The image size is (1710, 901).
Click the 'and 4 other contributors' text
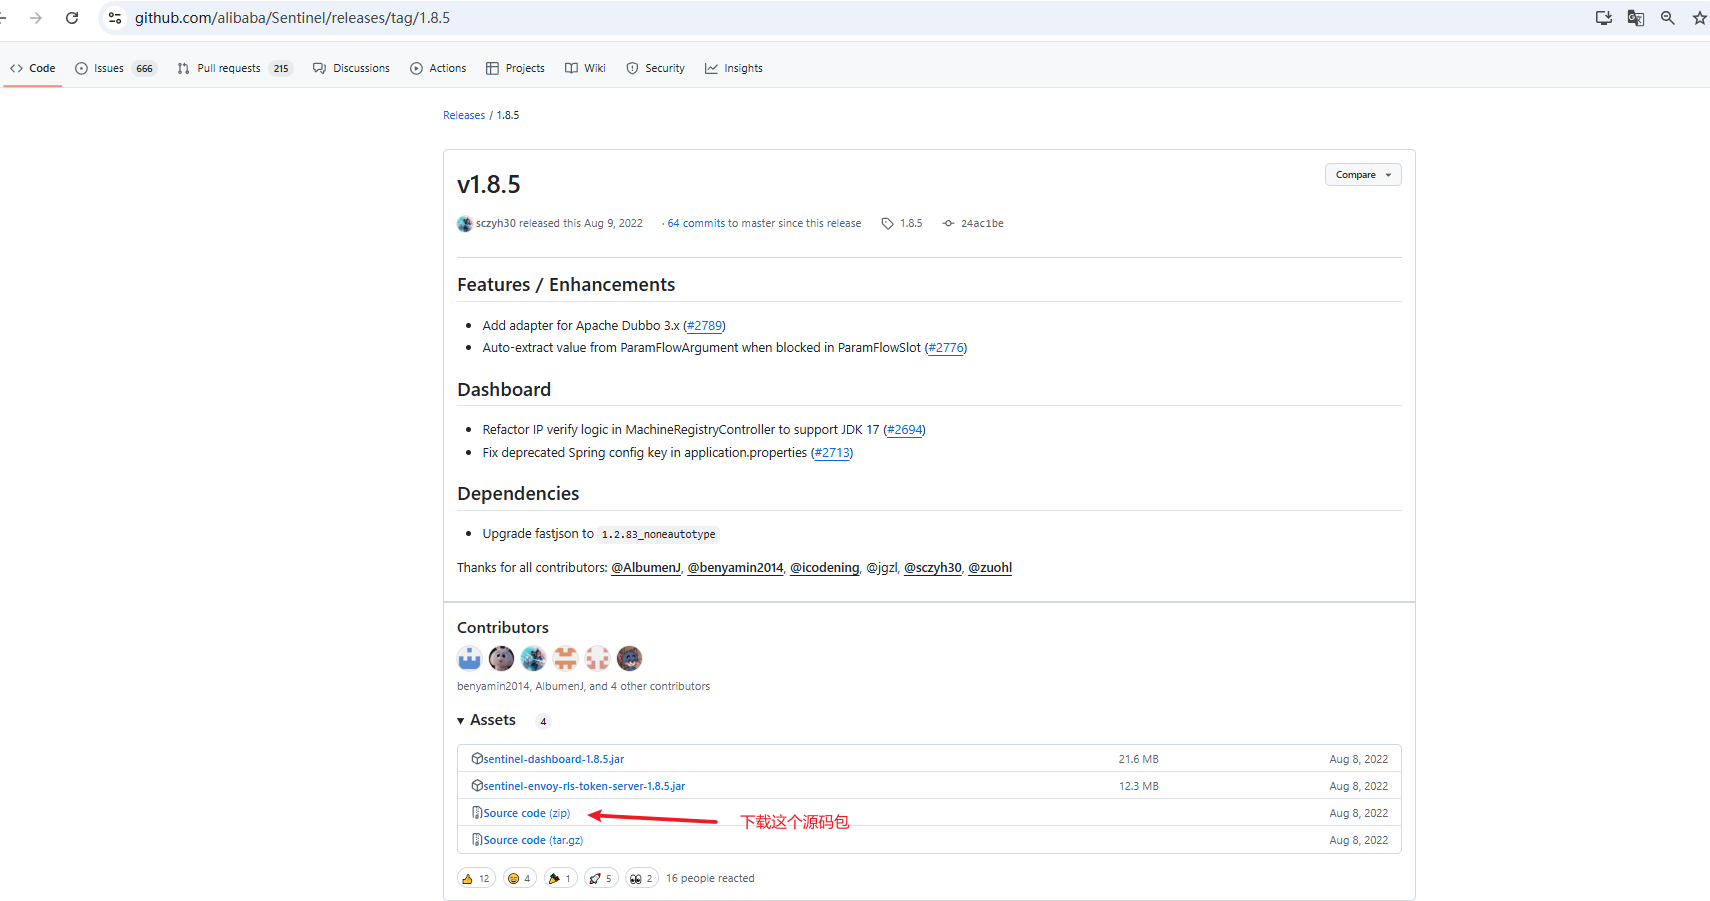pos(649,686)
